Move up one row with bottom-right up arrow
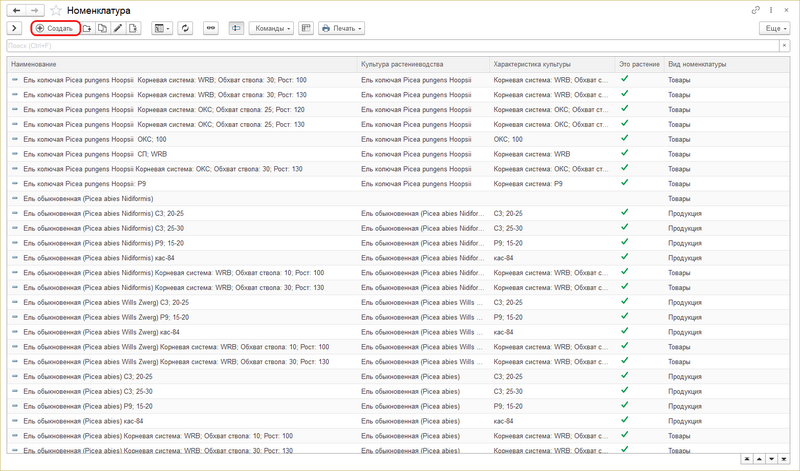This screenshot has height=471, width=800. tap(759, 459)
